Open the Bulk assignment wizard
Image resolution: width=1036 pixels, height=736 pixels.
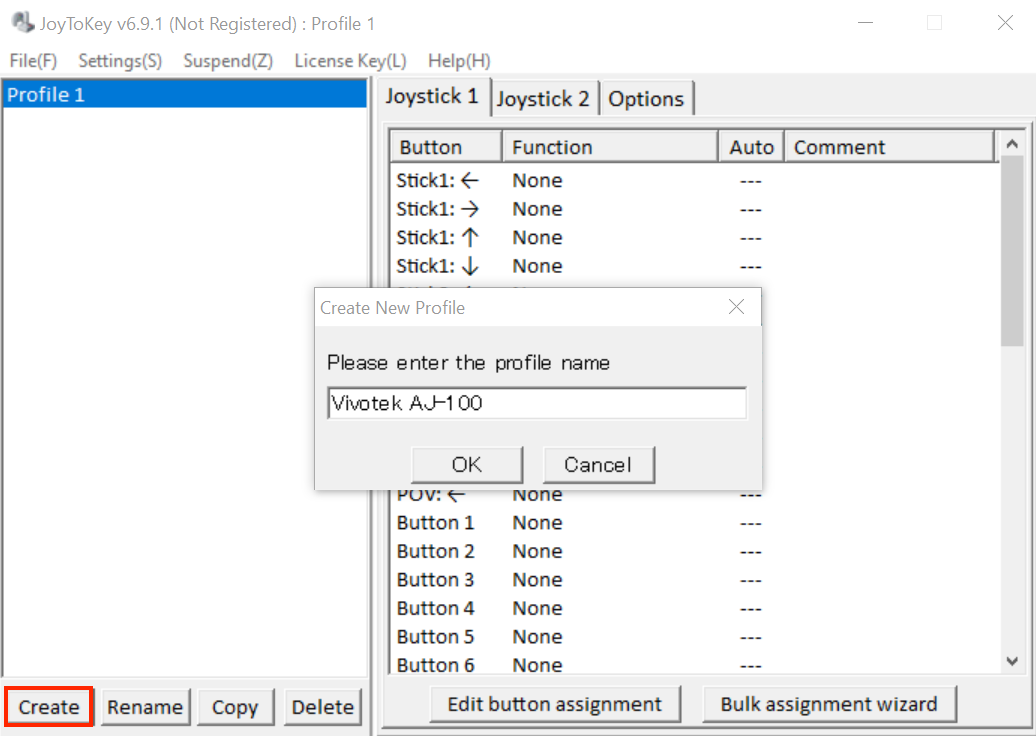pyautogui.click(x=829, y=704)
